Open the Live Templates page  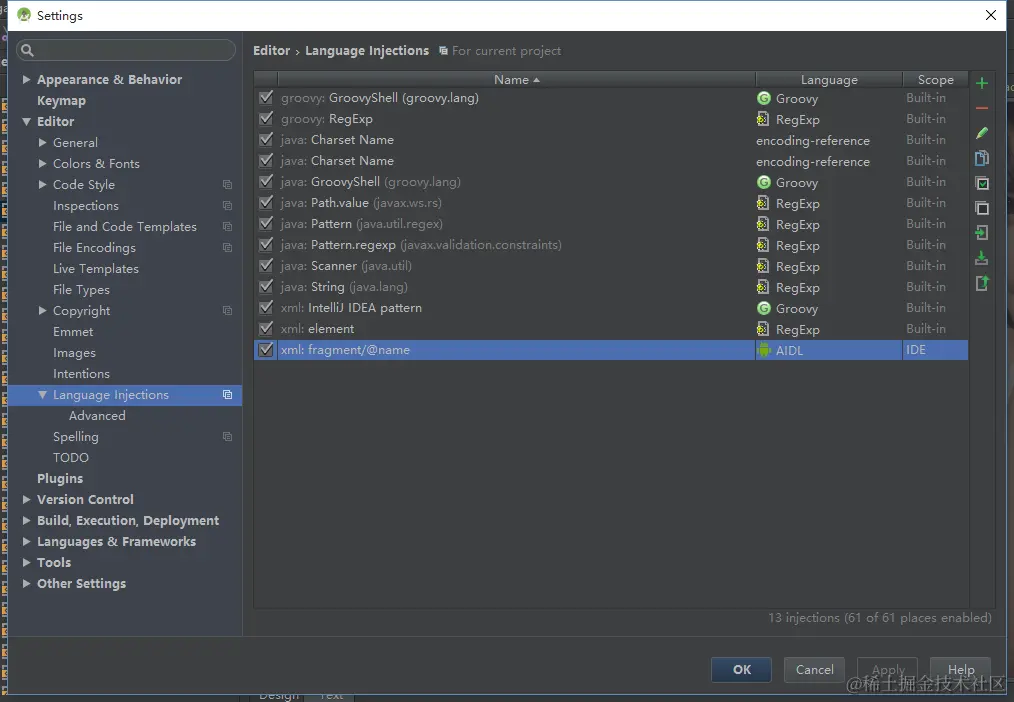(x=96, y=269)
